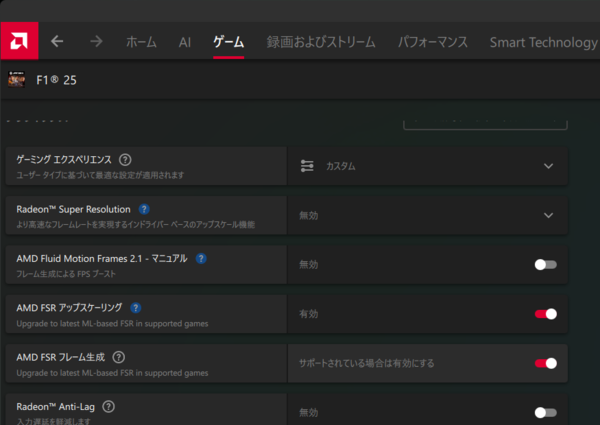Image resolution: width=600 pixels, height=425 pixels.
Task: Click the F1® 25 game title
Action: (x=56, y=80)
